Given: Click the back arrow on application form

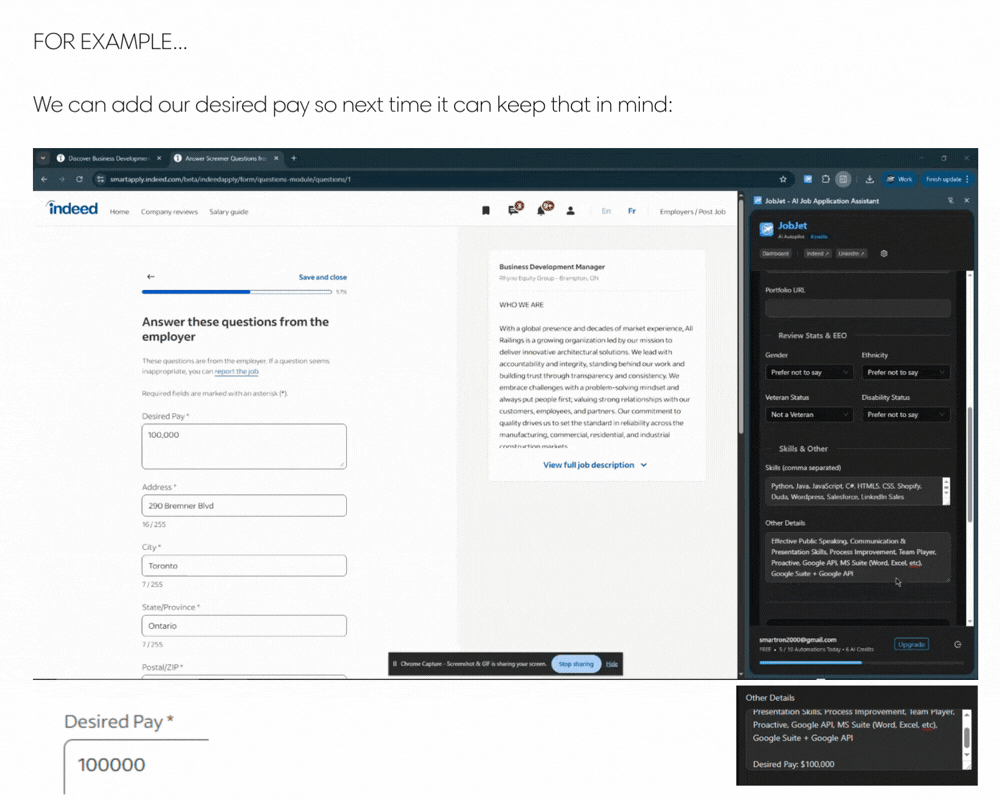Looking at the screenshot, I should coord(151,277).
